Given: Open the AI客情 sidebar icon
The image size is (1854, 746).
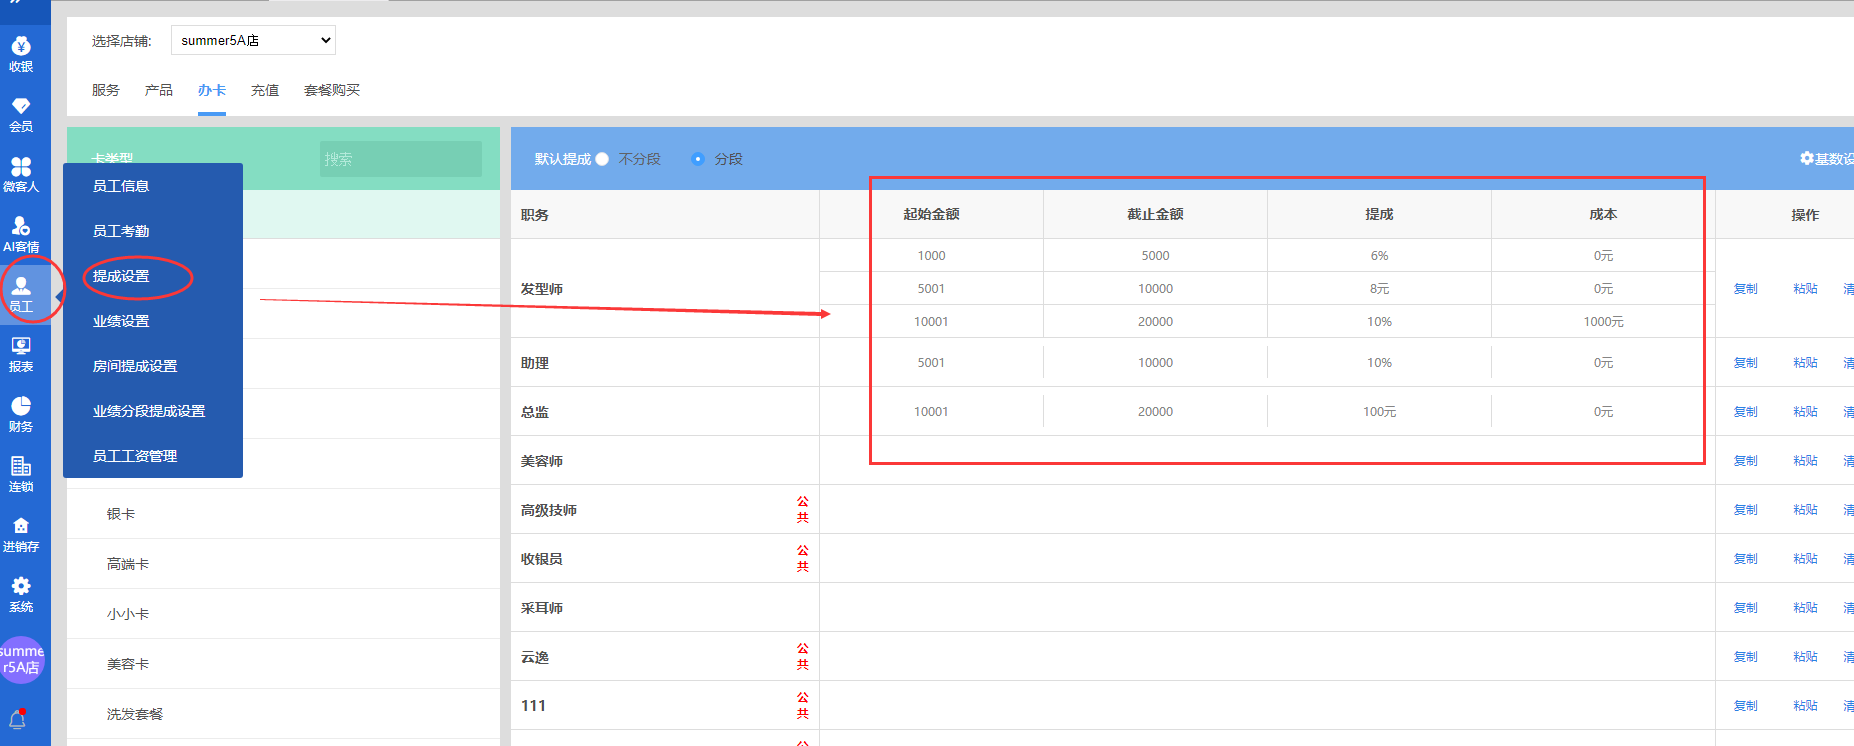Looking at the screenshot, I should point(21,235).
